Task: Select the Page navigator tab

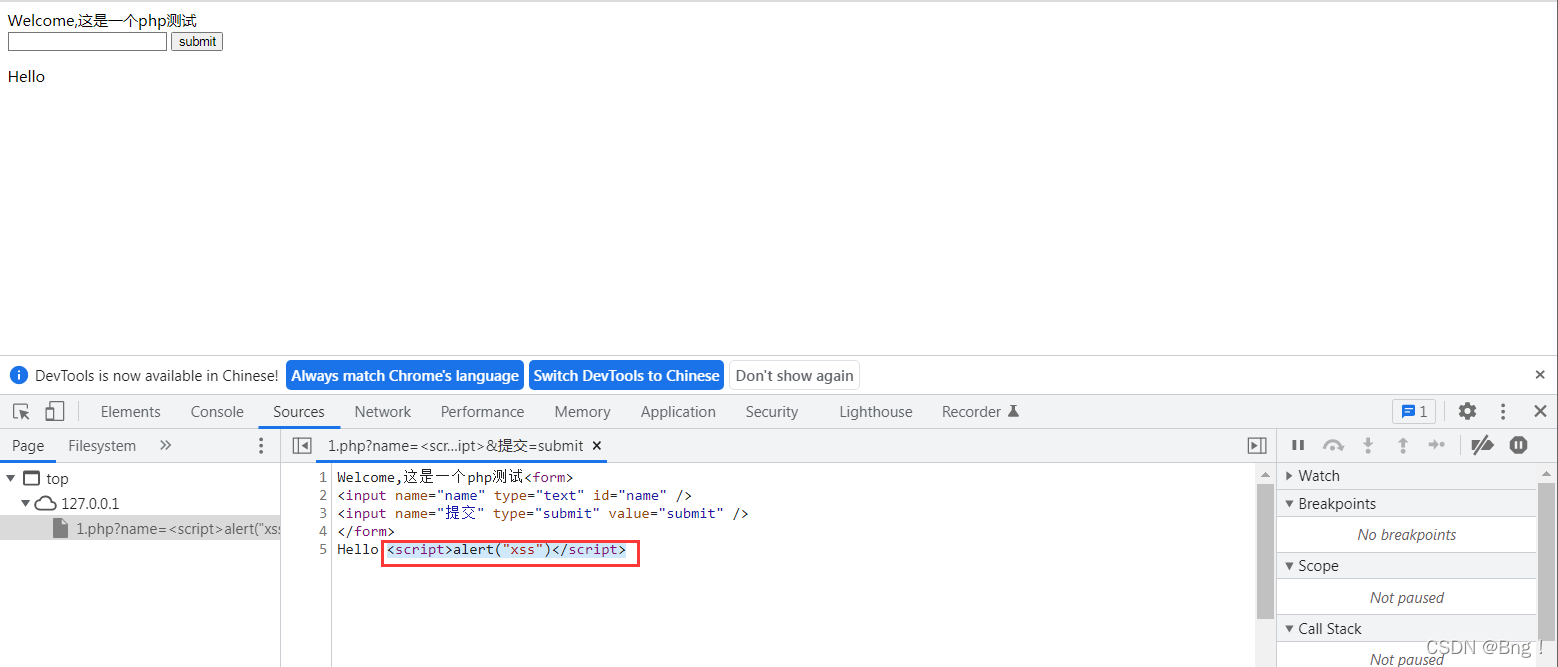Action: point(28,446)
